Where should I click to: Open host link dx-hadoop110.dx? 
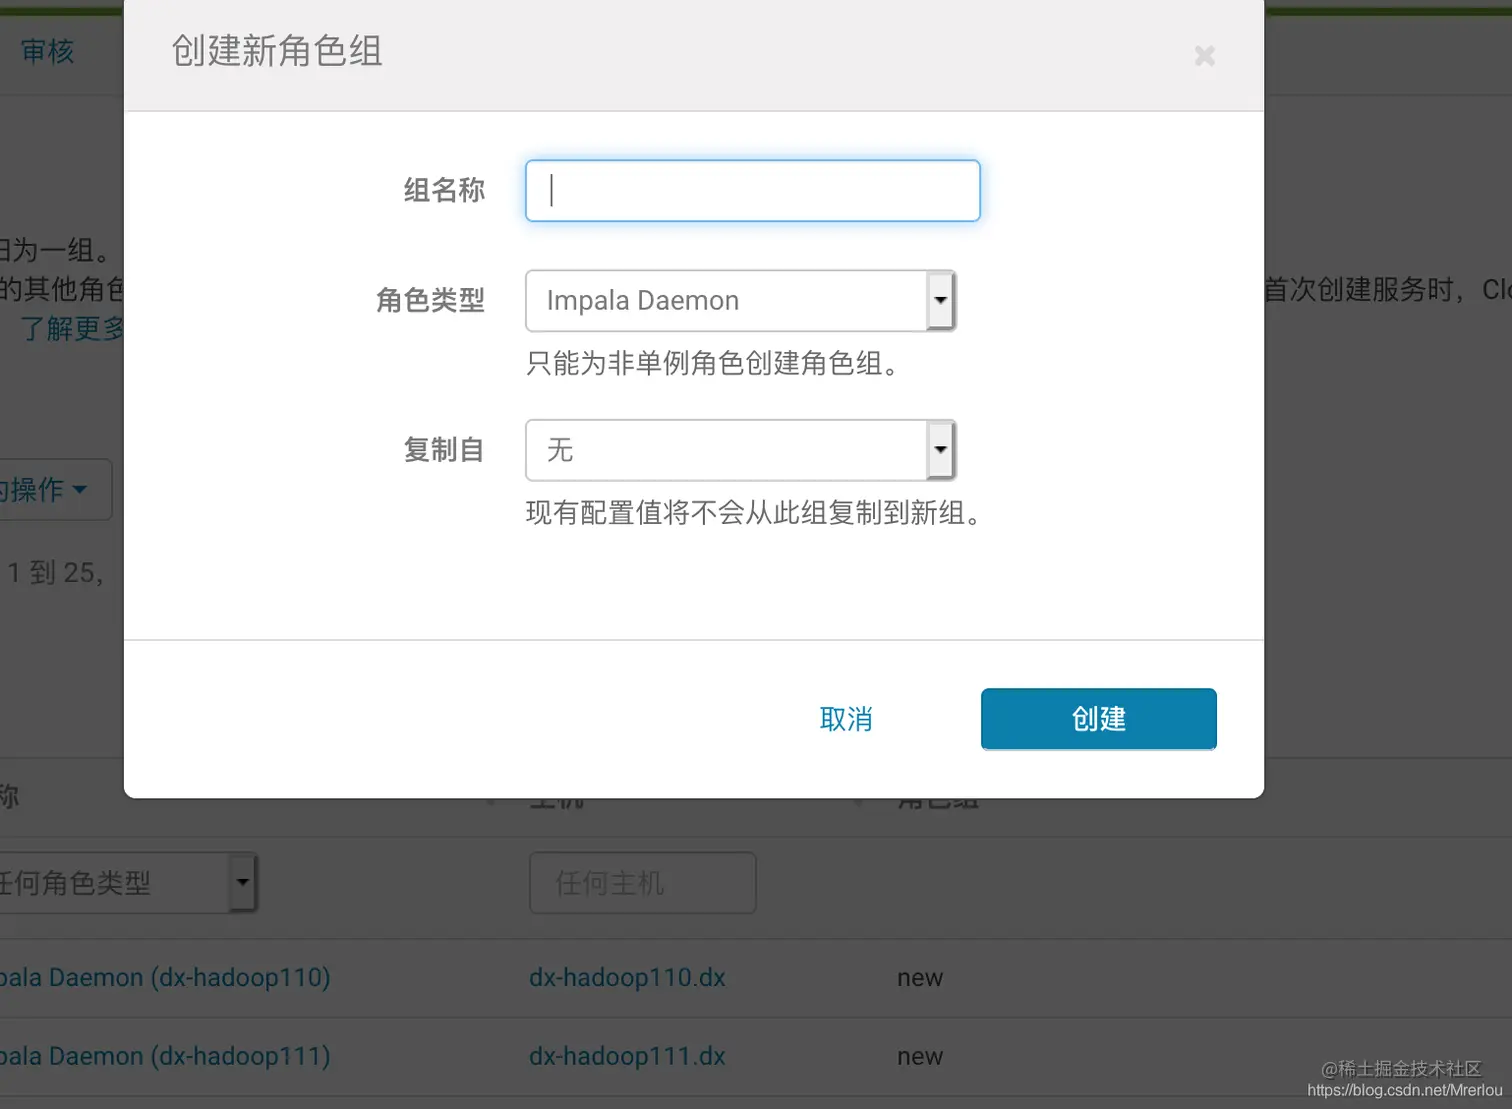pos(627,978)
